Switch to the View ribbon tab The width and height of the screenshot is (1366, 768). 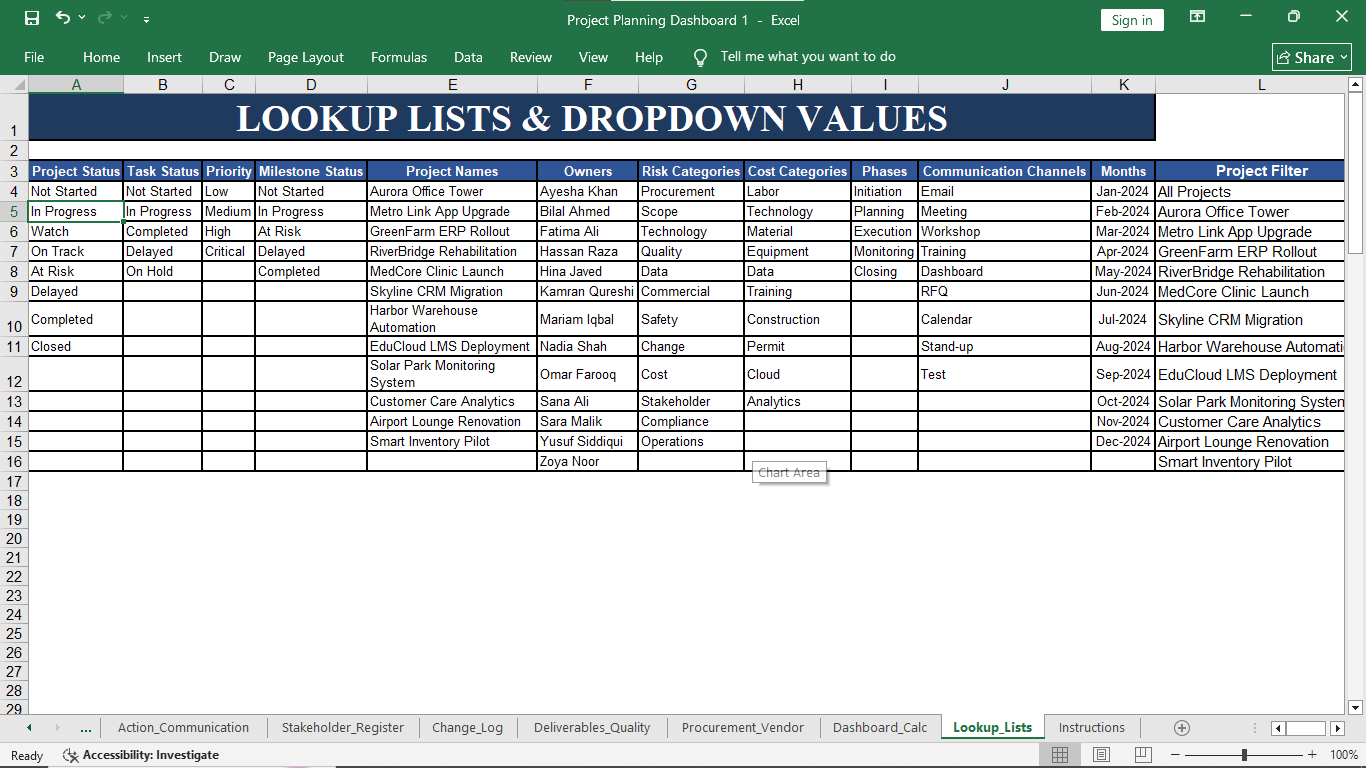tap(593, 57)
